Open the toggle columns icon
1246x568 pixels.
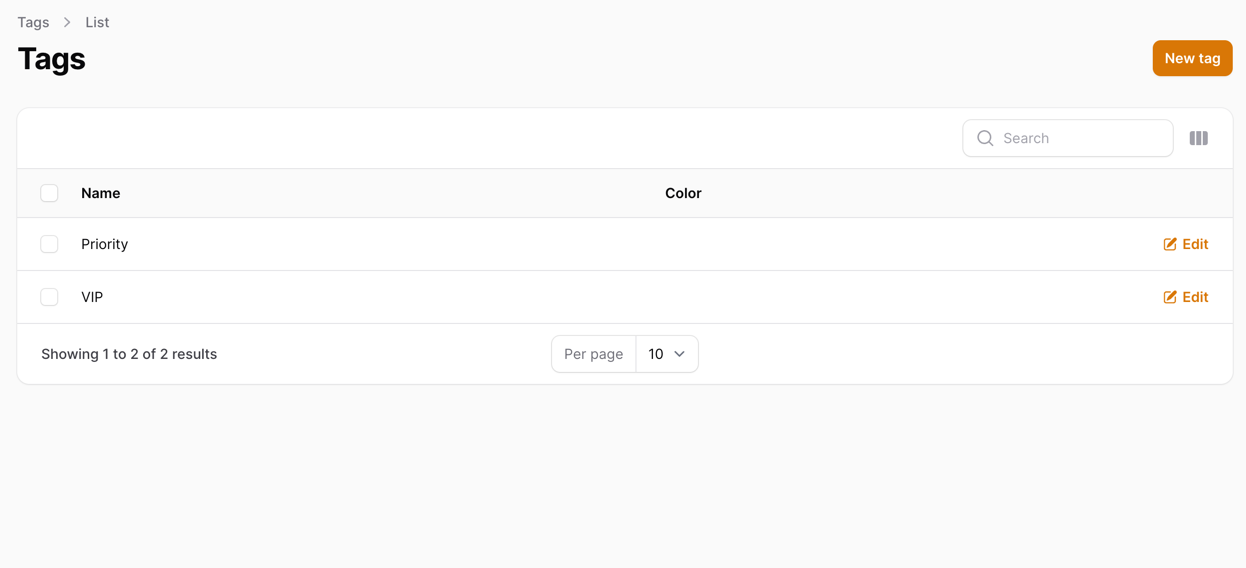[x=1198, y=138]
